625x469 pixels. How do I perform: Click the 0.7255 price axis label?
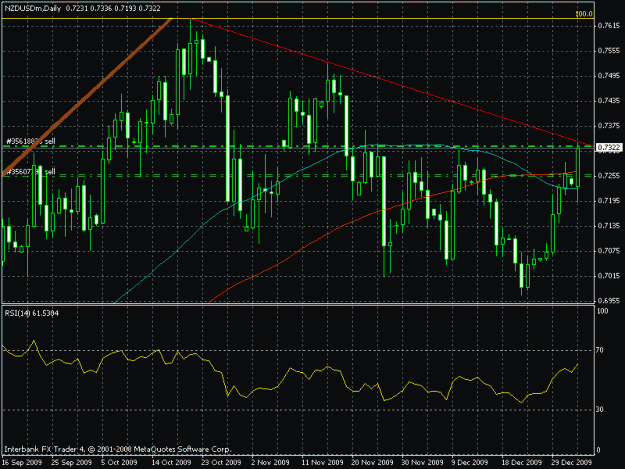tap(608, 176)
